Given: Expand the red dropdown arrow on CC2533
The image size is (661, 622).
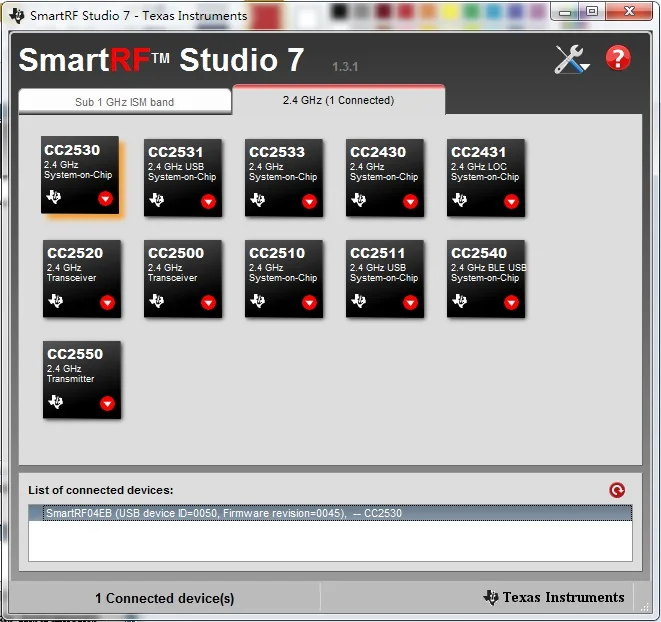Looking at the screenshot, I should click(309, 202).
